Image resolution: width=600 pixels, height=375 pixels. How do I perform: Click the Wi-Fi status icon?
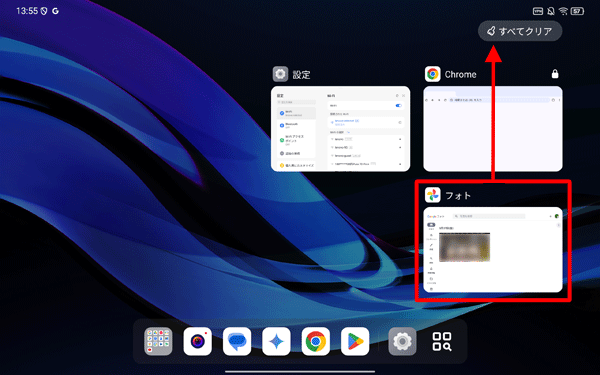(x=563, y=11)
